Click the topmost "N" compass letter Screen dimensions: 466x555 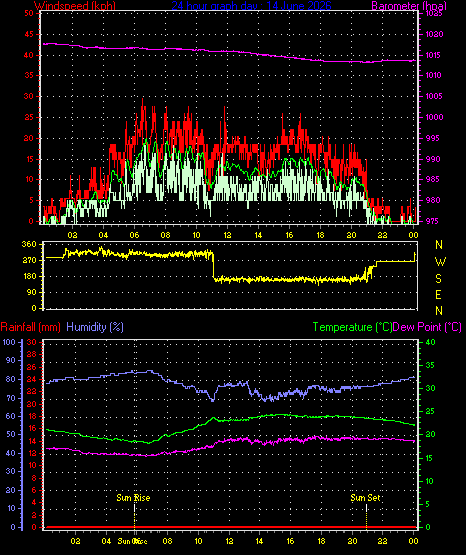click(x=439, y=245)
